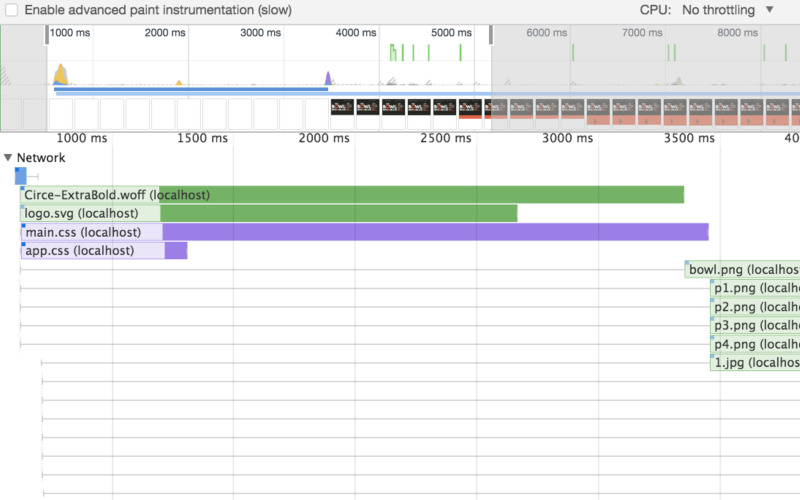Viewport: 800px width, 500px height.
Task: Click the first blue document request block
Action: (x=20, y=176)
